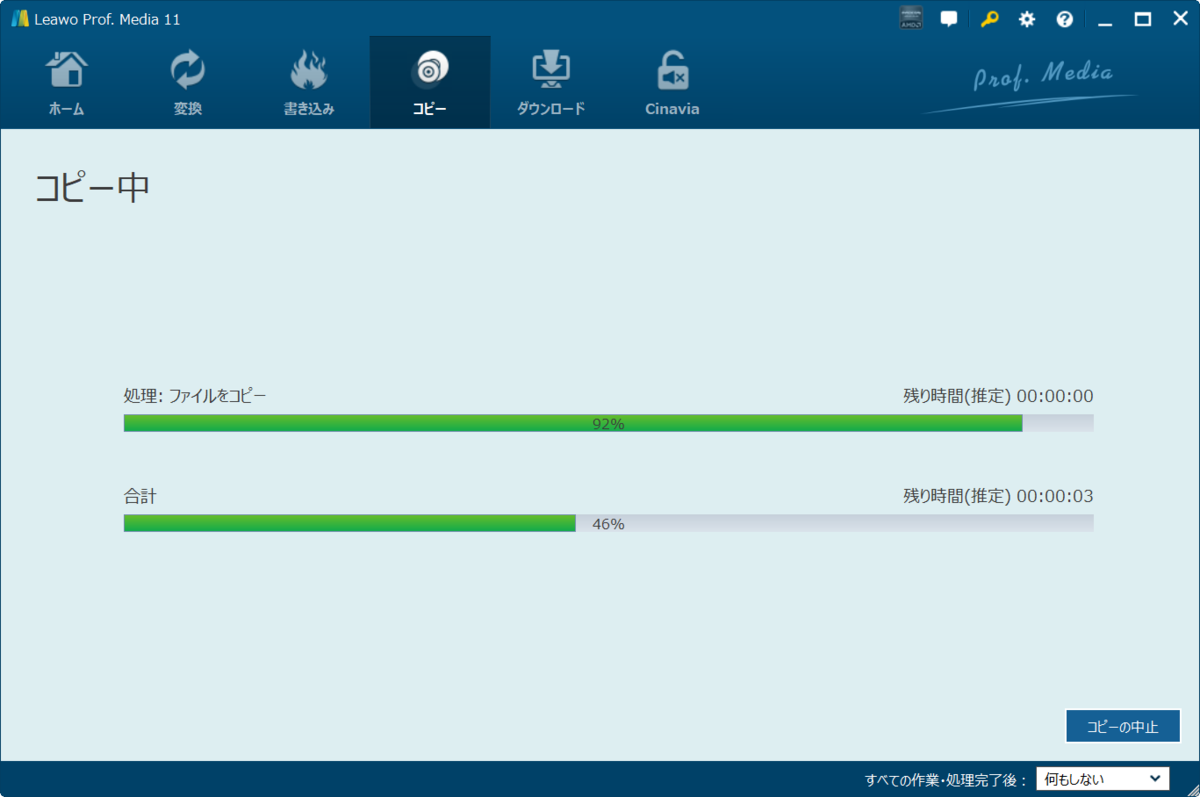The width and height of the screenshot is (1200, 797).
Task: Select the コピー (Copy) module tab
Action: [x=430, y=84]
